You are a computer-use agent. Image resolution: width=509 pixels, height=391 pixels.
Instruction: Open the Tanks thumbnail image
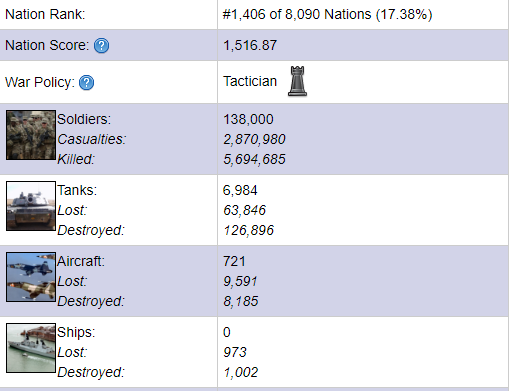click(31, 206)
